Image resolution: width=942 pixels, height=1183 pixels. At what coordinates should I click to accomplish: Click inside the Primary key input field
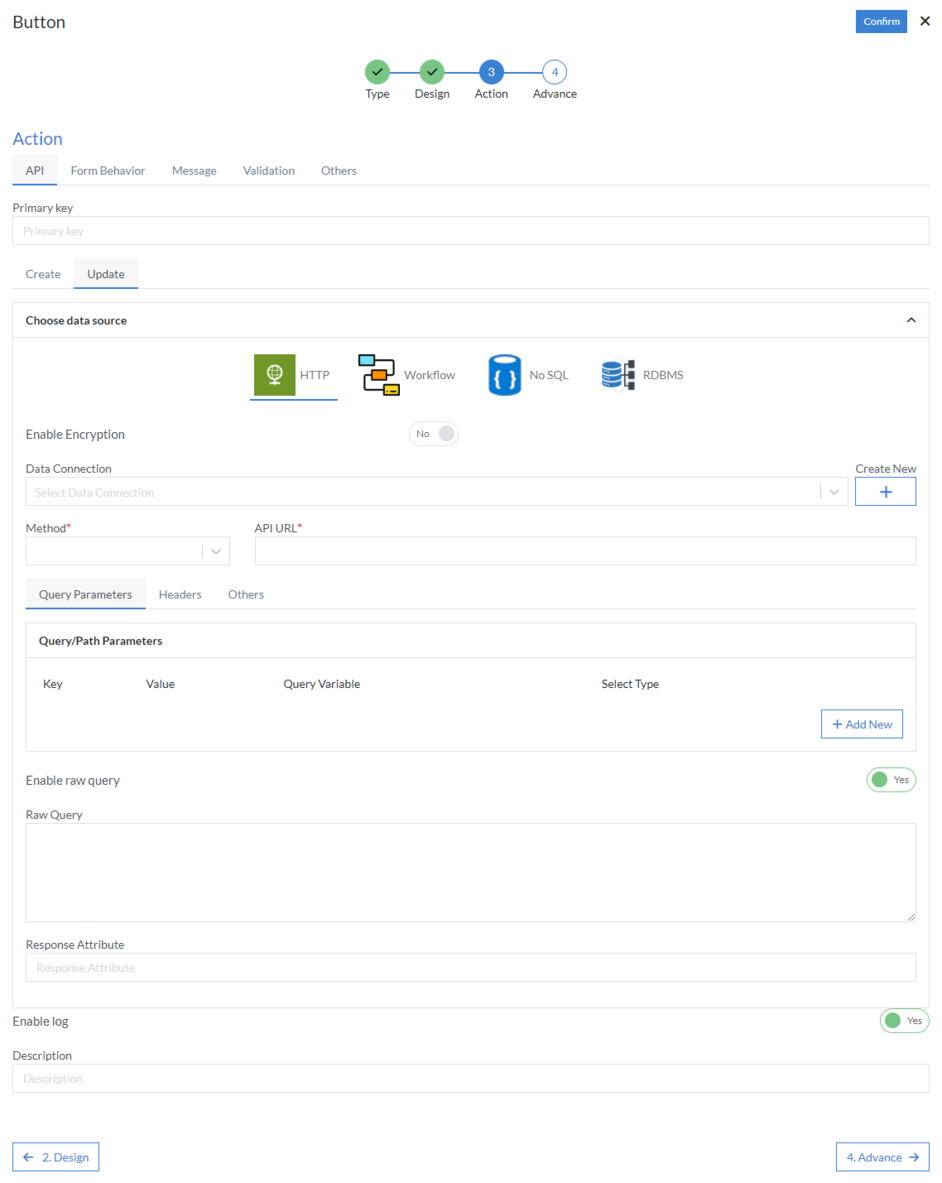[470, 230]
